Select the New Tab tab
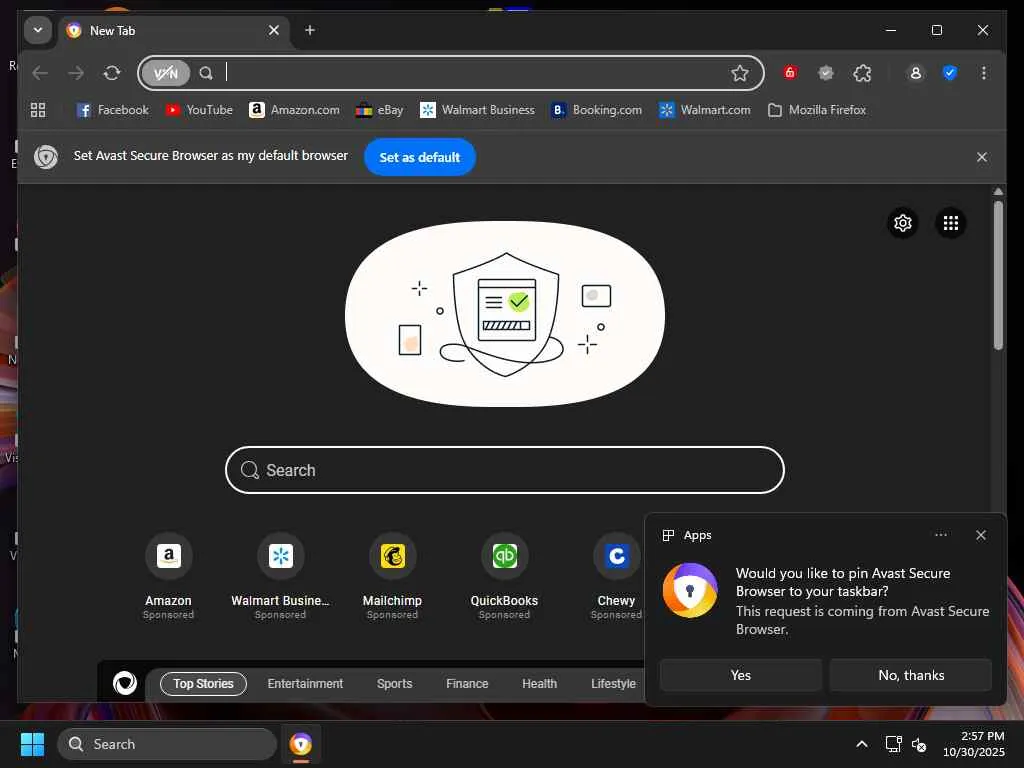 (x=173, y=31)
